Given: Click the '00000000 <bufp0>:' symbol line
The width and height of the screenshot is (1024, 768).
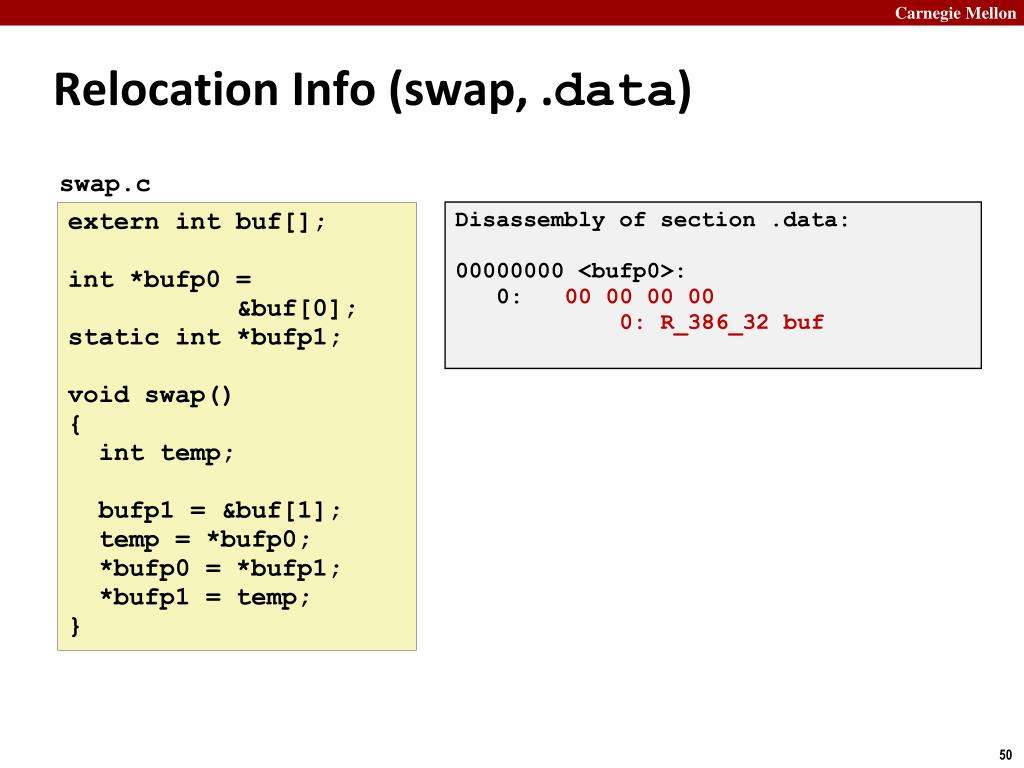Looking at the screenshot, I should pos(570,270).
